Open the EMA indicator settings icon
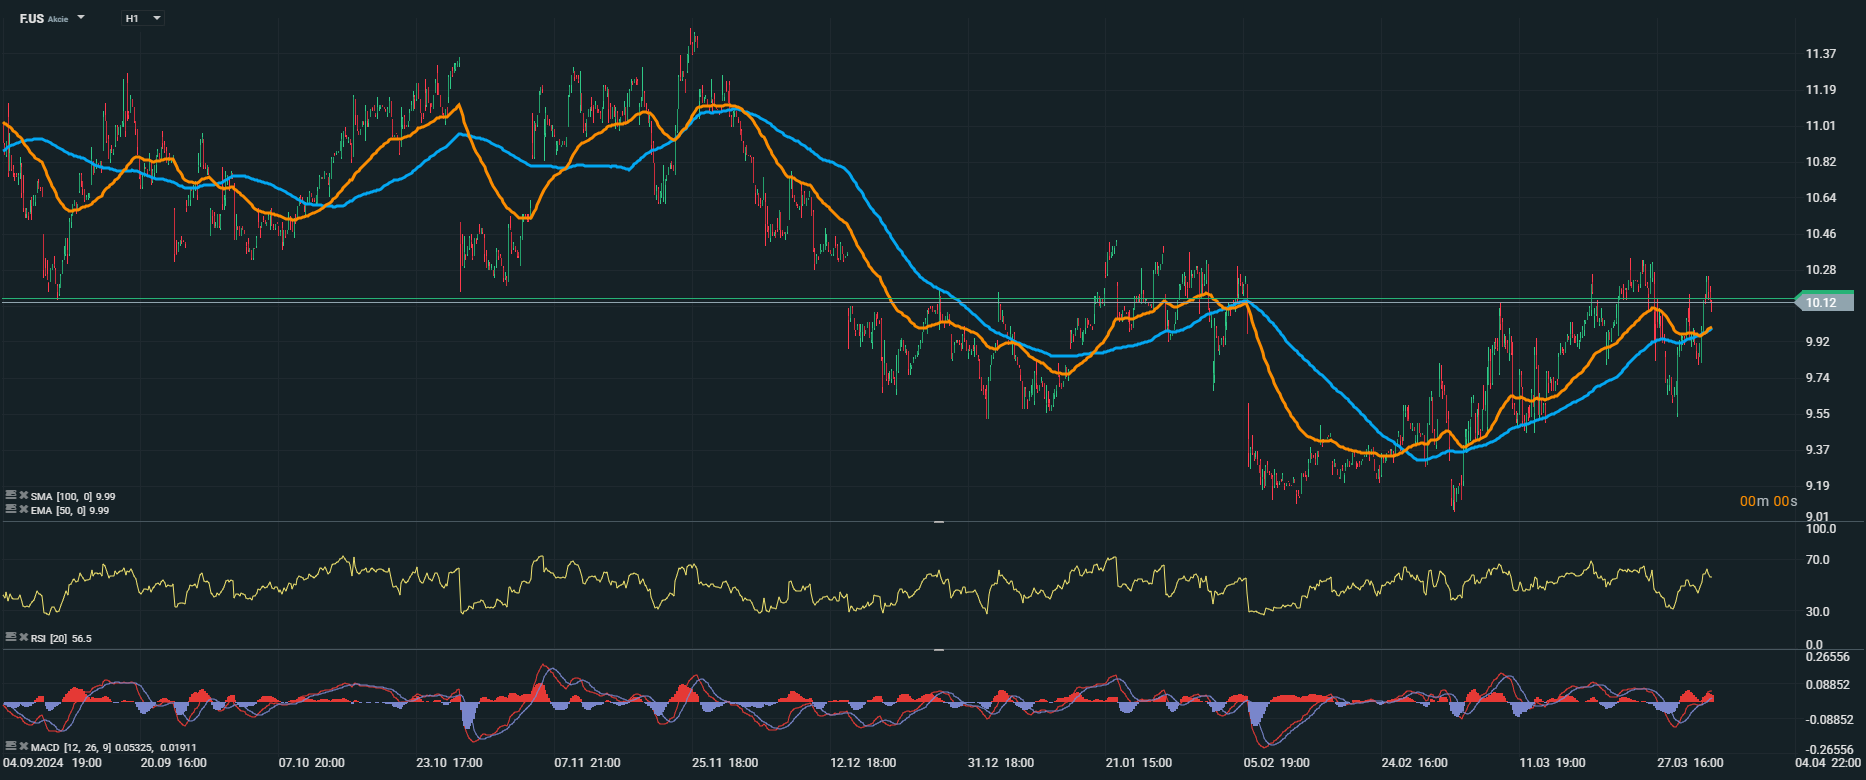 click(x=11, y=509)
